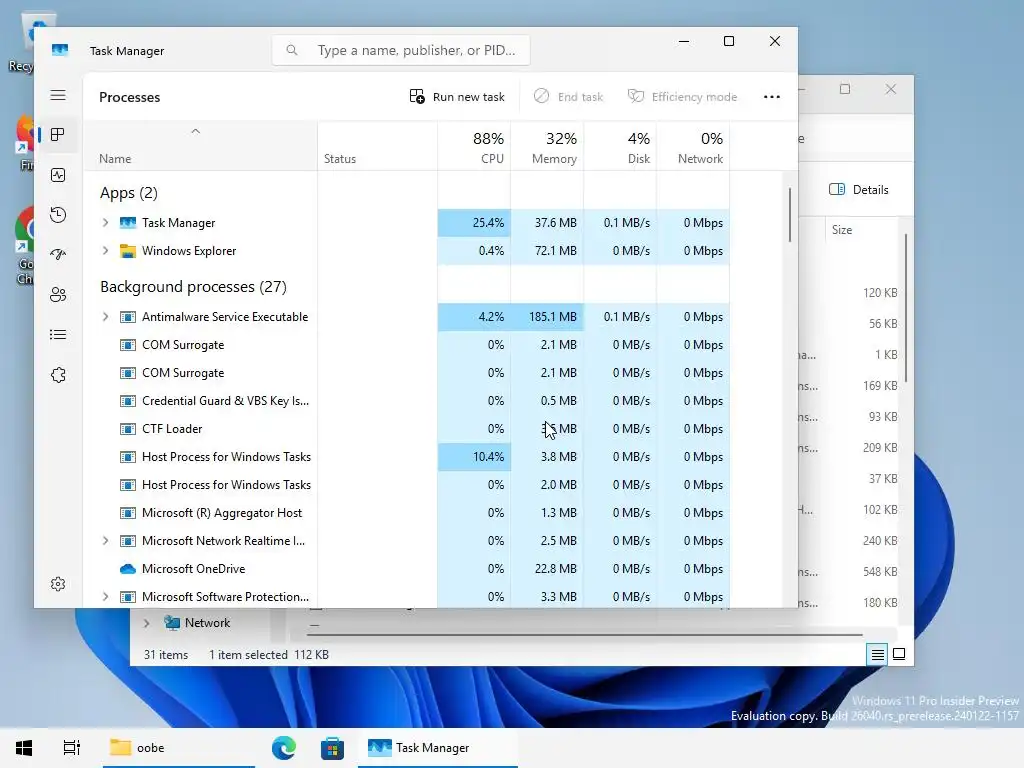Screen dimensions: 1024x768
Task: Expand Antimalware Service Executable group
Action: pyautogui.click(x=105, y=317)
